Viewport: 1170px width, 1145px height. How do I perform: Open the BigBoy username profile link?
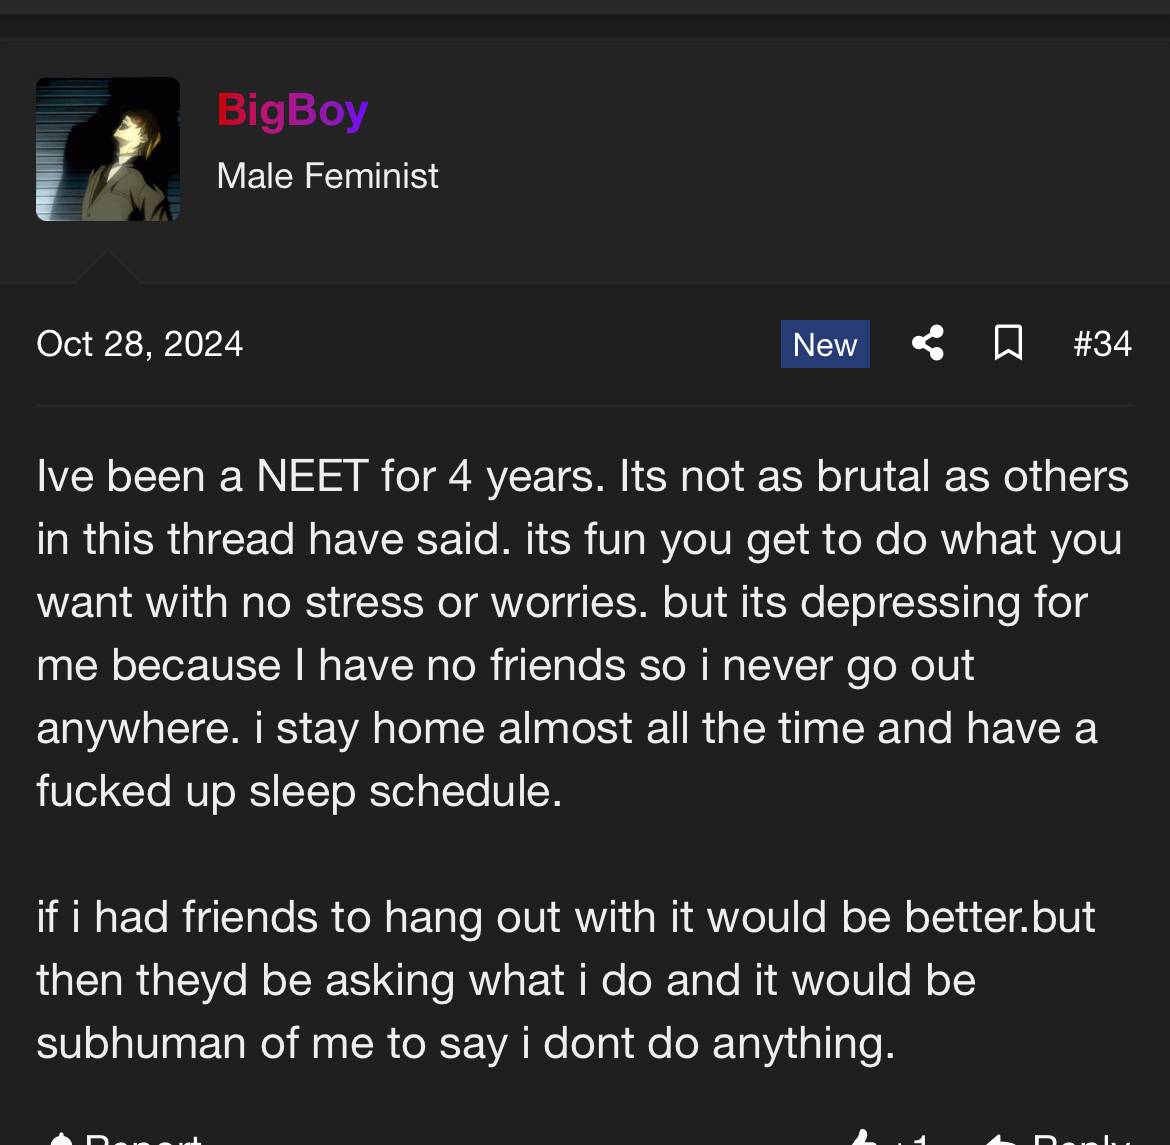coord(292,110)
